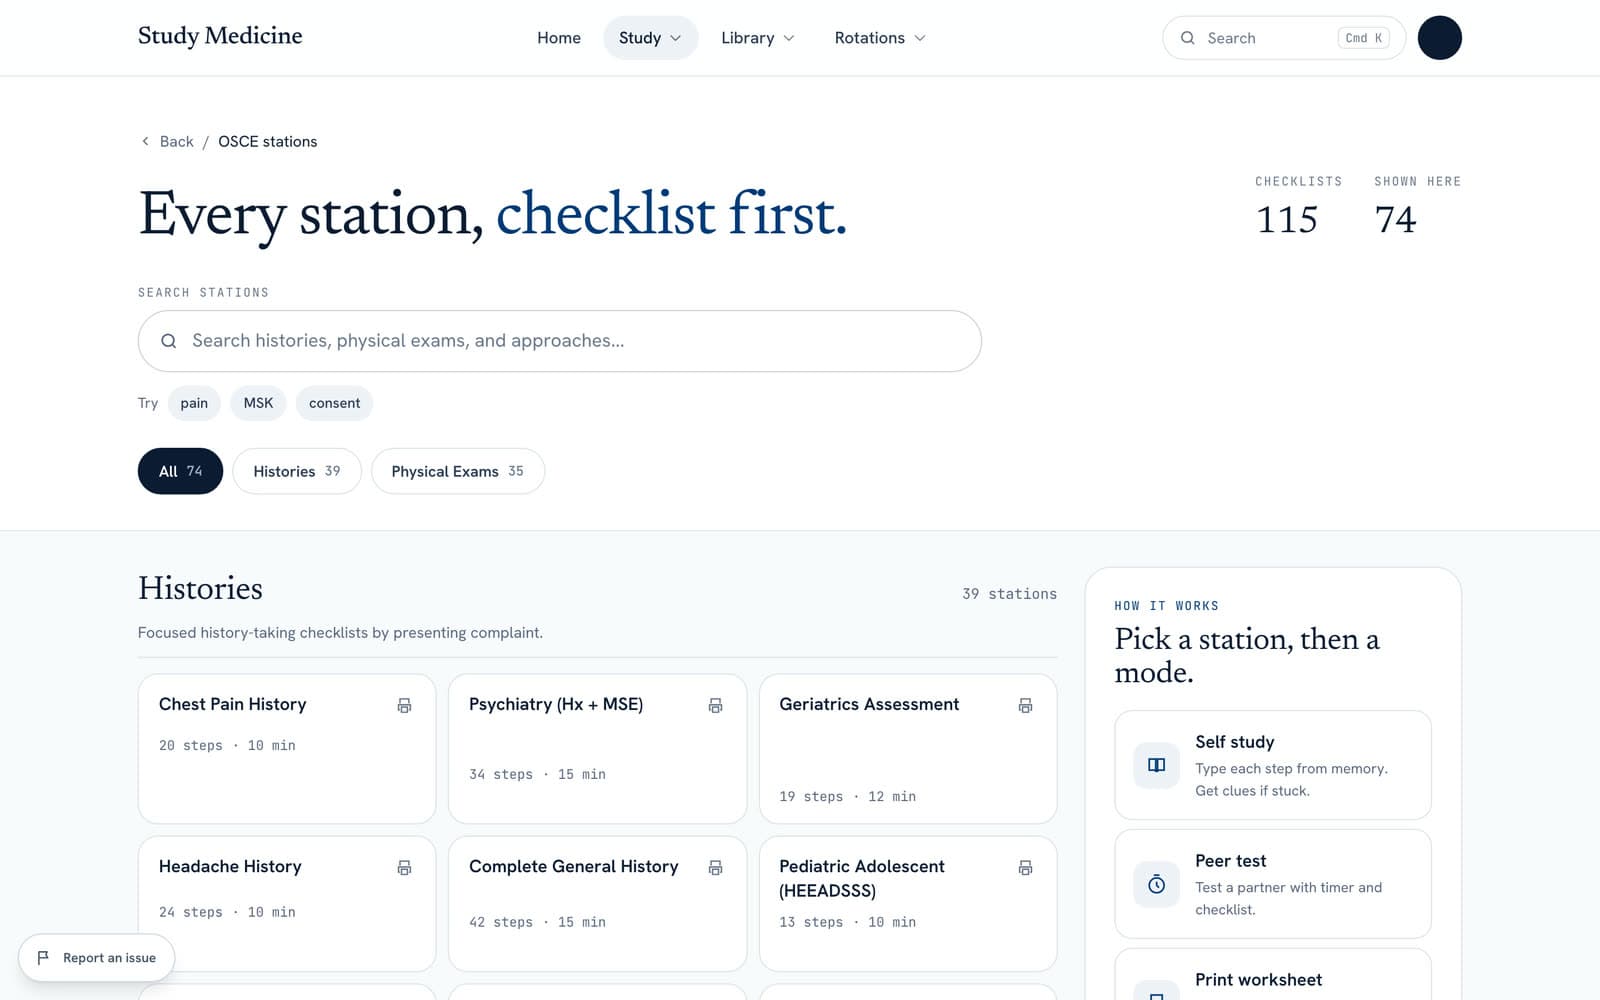Switch to the Histories filter tab
The image size is (1600, 1000).
(297, 471)
